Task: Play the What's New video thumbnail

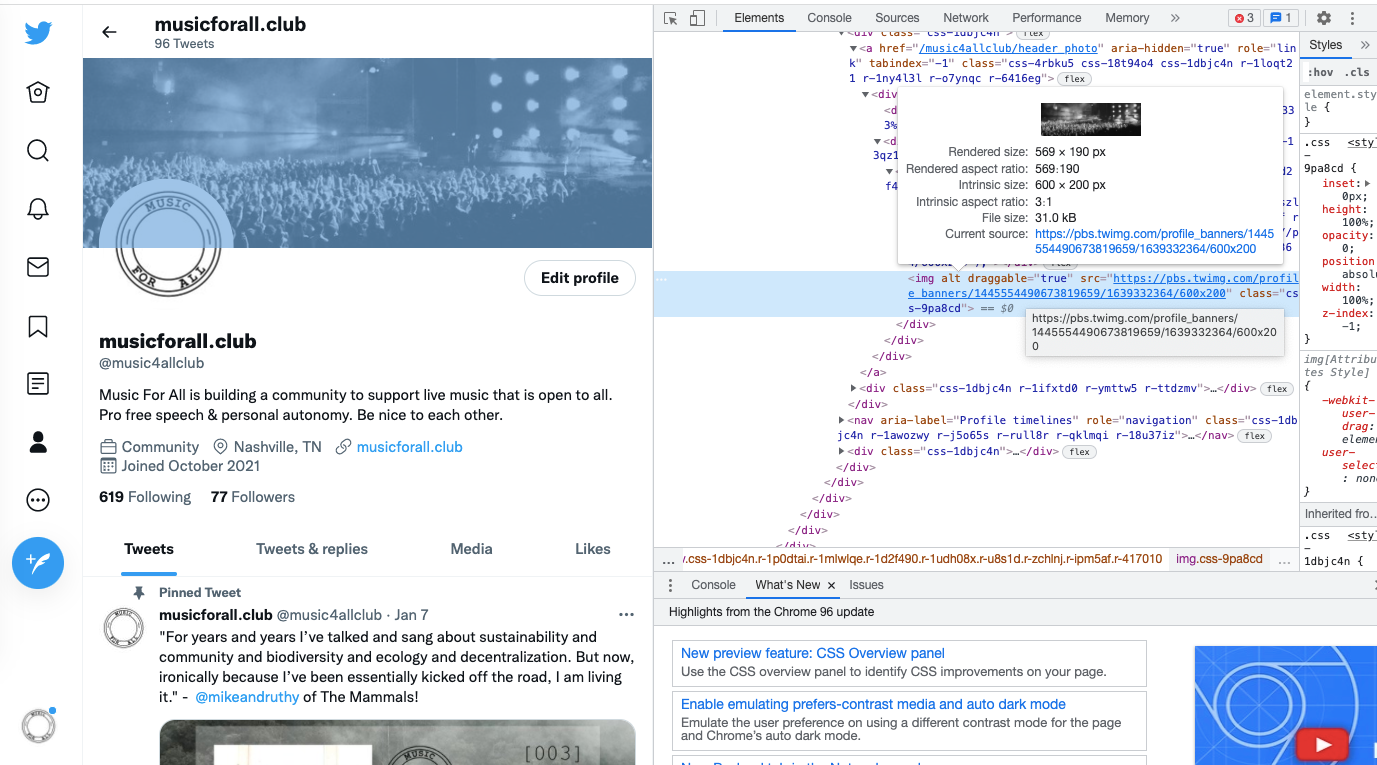Action: [x=1323, y=744]
